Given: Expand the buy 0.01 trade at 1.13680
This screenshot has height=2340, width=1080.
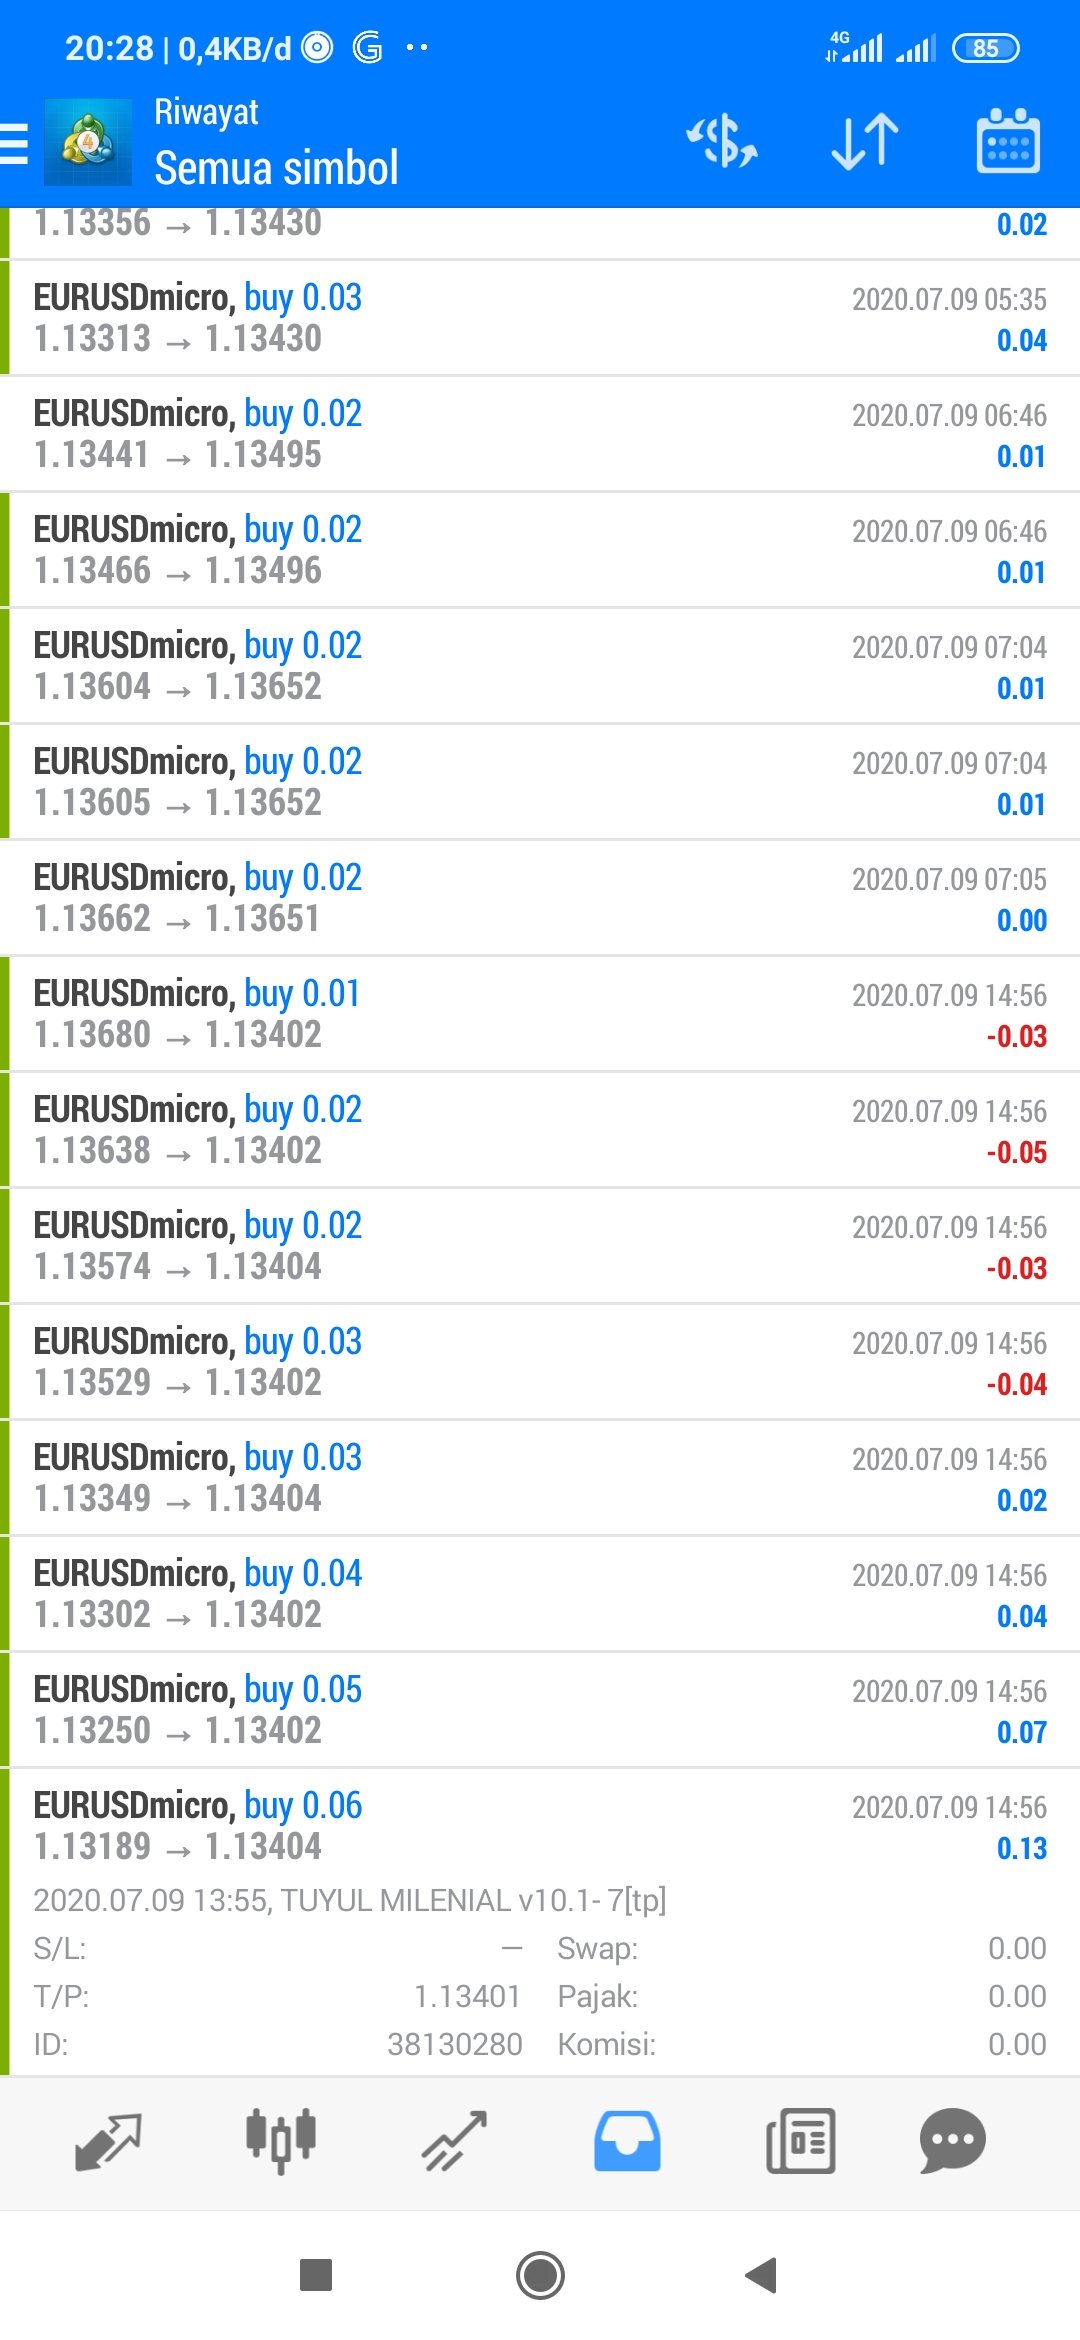Looking at the screenshot, I should (x=540, y=1014).
